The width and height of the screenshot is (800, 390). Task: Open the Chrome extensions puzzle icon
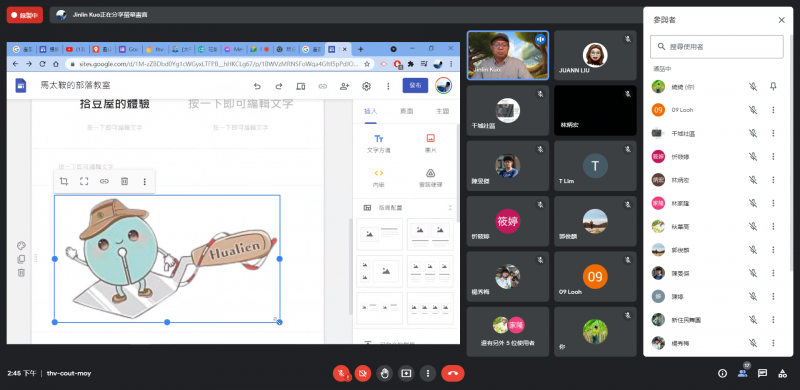coord(410,64)
